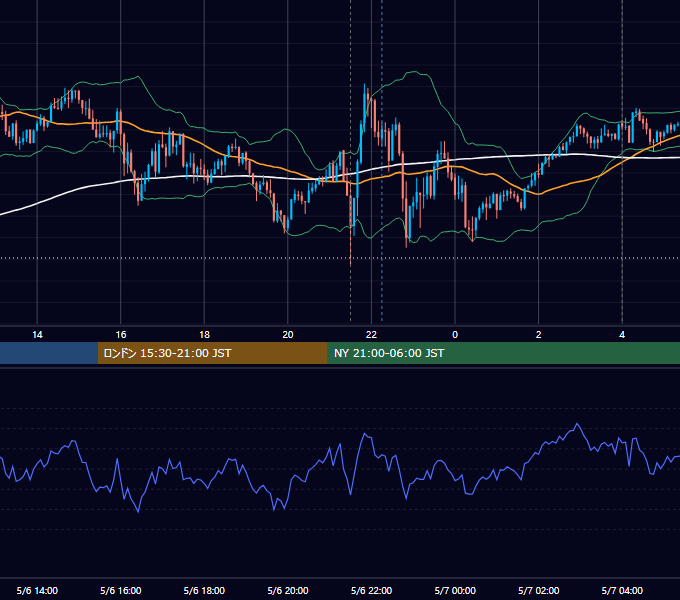Click hour label 4 on price chart axis
Image resolution: width=680 pixels, height=600 pixels.
click(622, 335)
